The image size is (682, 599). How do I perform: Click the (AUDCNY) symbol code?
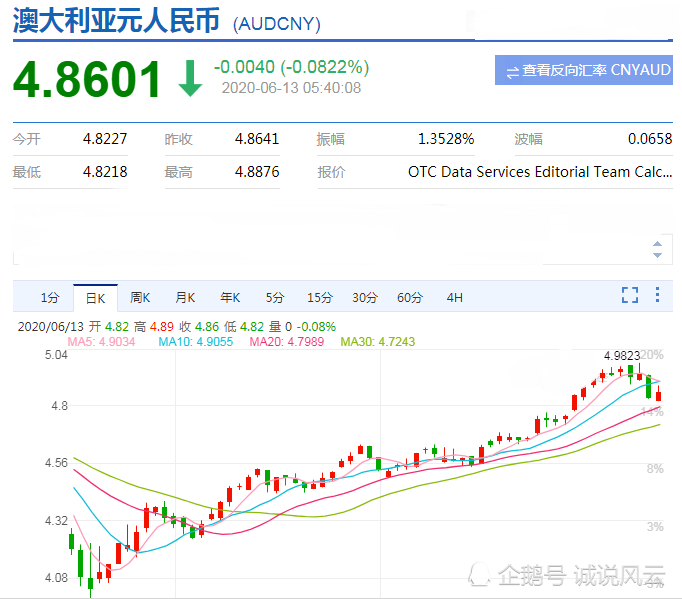pos(277,23)
